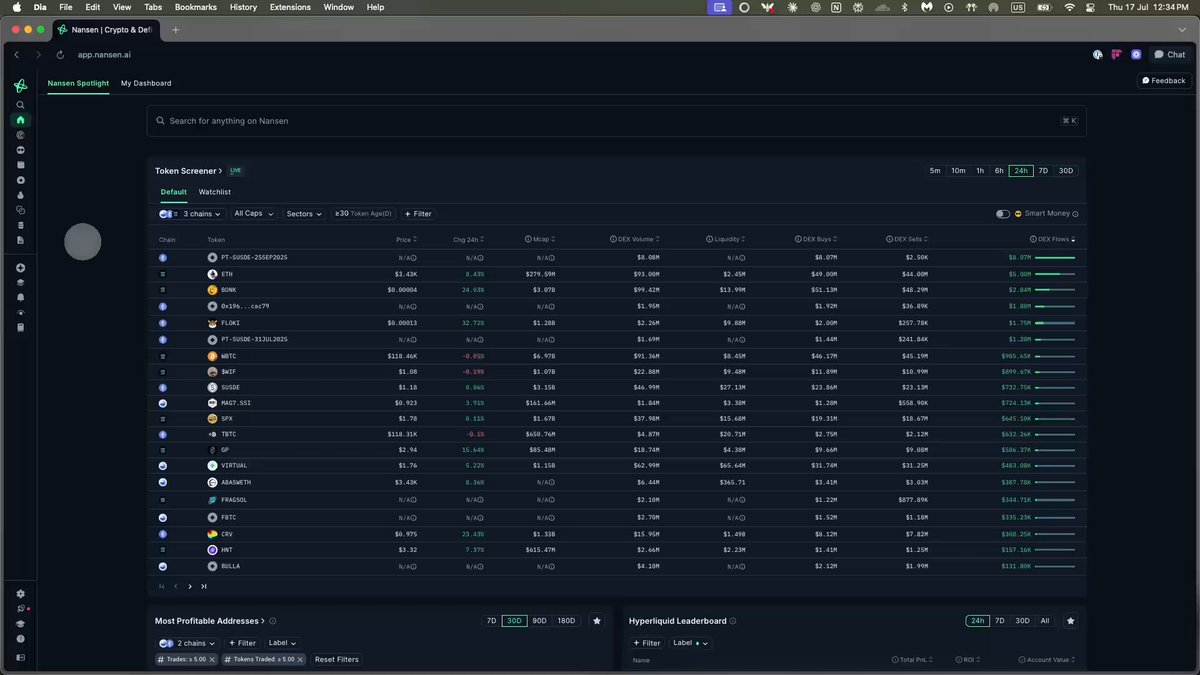The width and height of the screenshot is (1200, 675).
Task: Click the collapse sidebar icon at the bottom
Action: 20,657
